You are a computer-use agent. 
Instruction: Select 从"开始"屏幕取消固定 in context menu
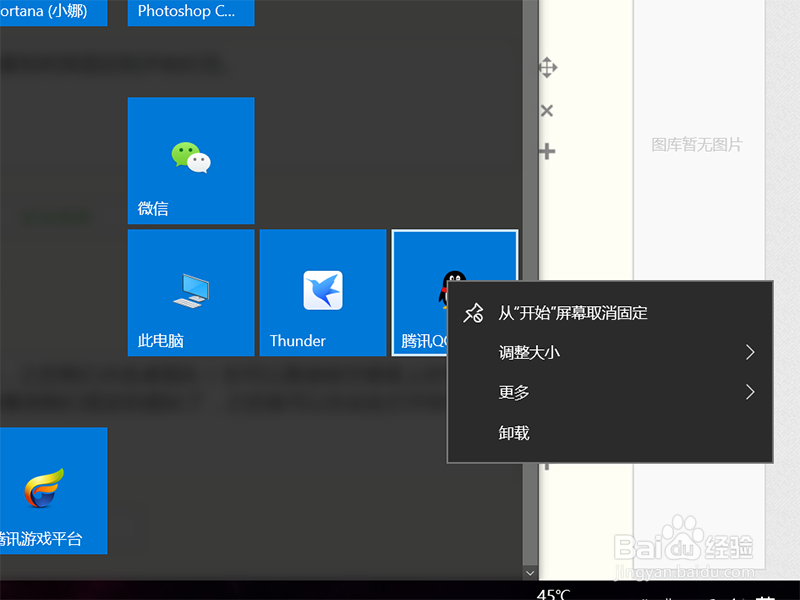coord(610,313)
